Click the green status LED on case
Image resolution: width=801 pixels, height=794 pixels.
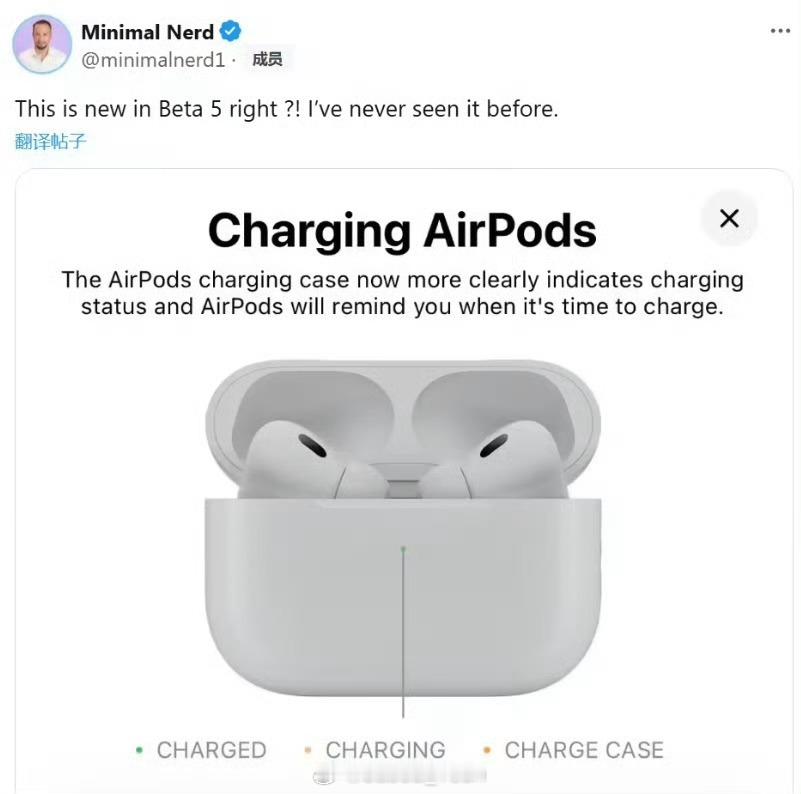pyautogui.click(x=403, y=549)
